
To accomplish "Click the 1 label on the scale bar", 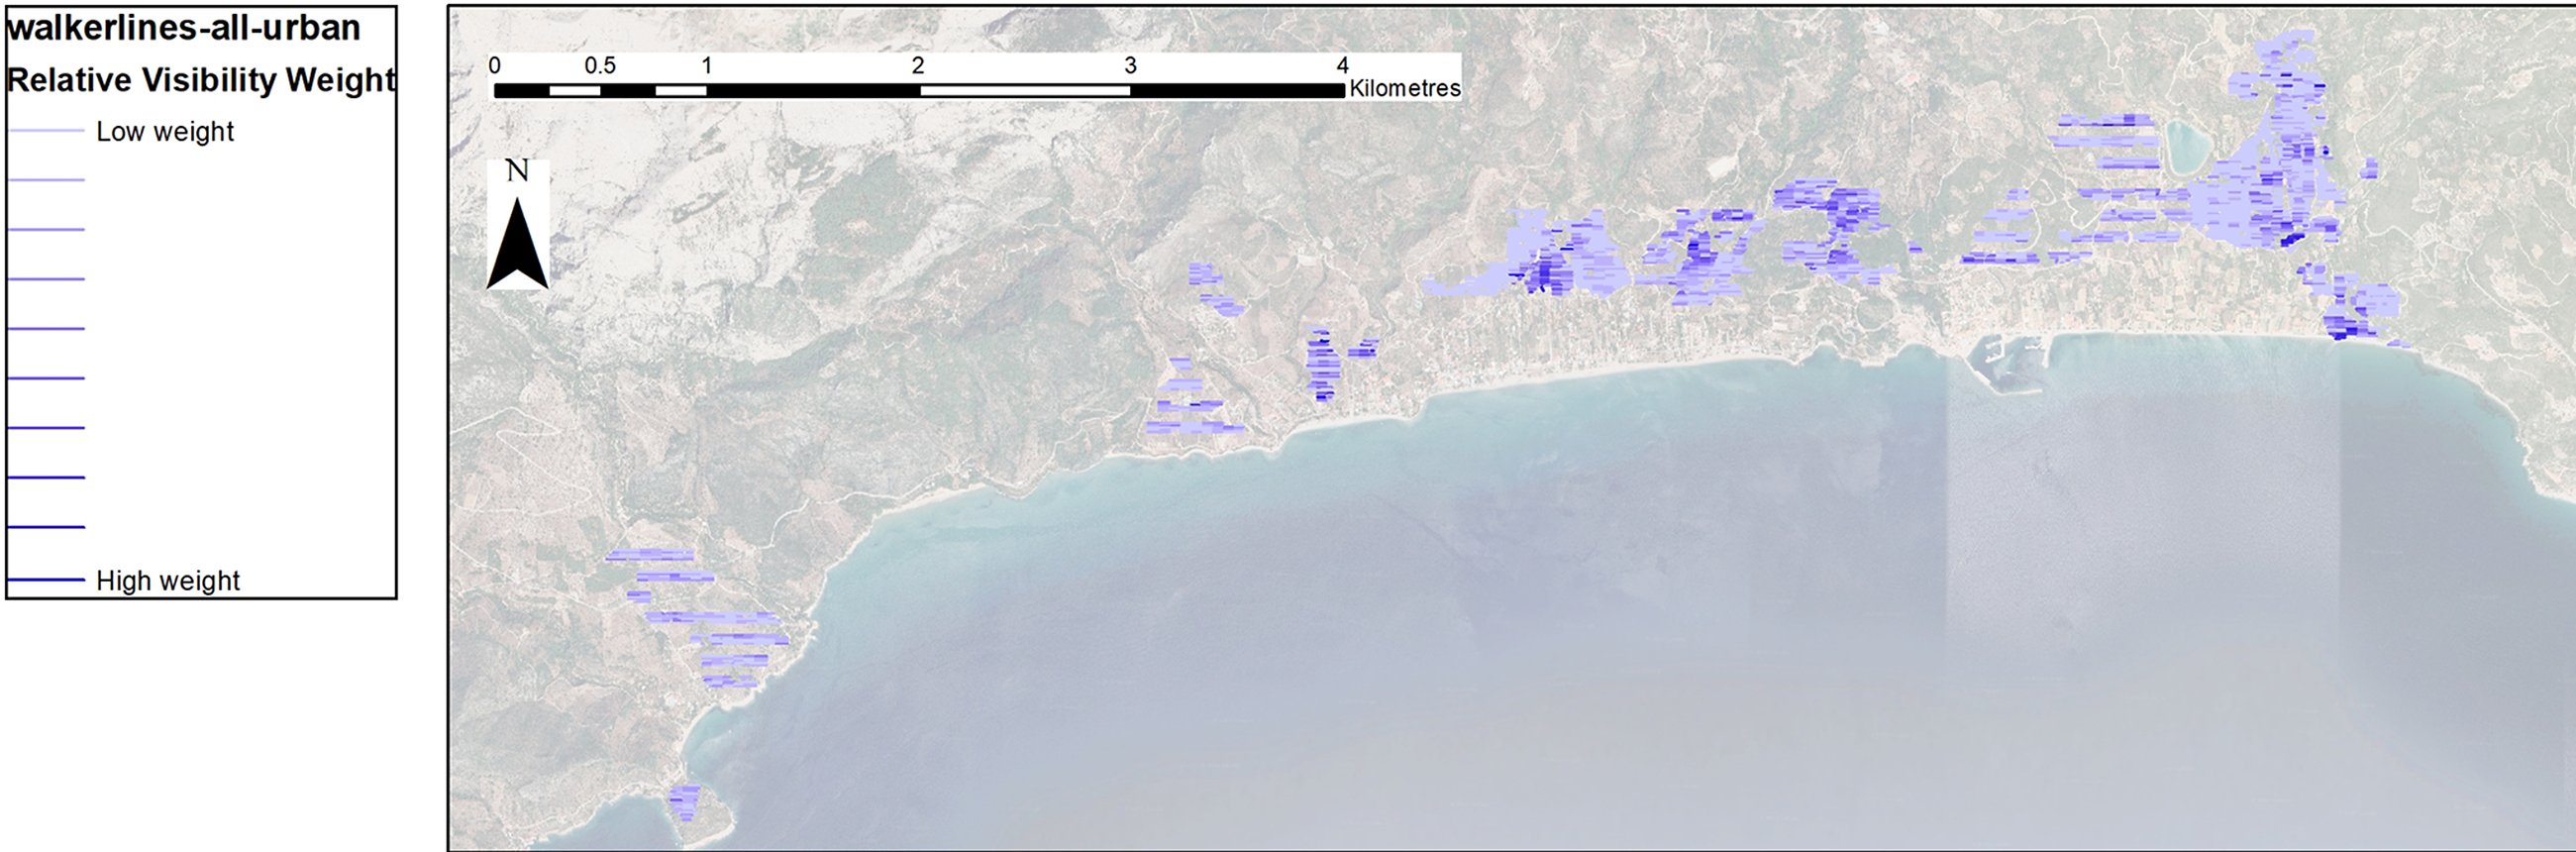I will tap(706, 66).
